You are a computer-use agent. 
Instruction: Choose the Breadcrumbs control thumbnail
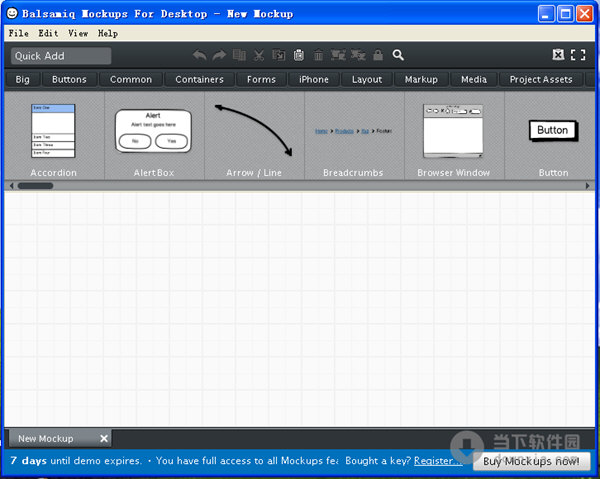pyautogui.click(x=353, y=131)
